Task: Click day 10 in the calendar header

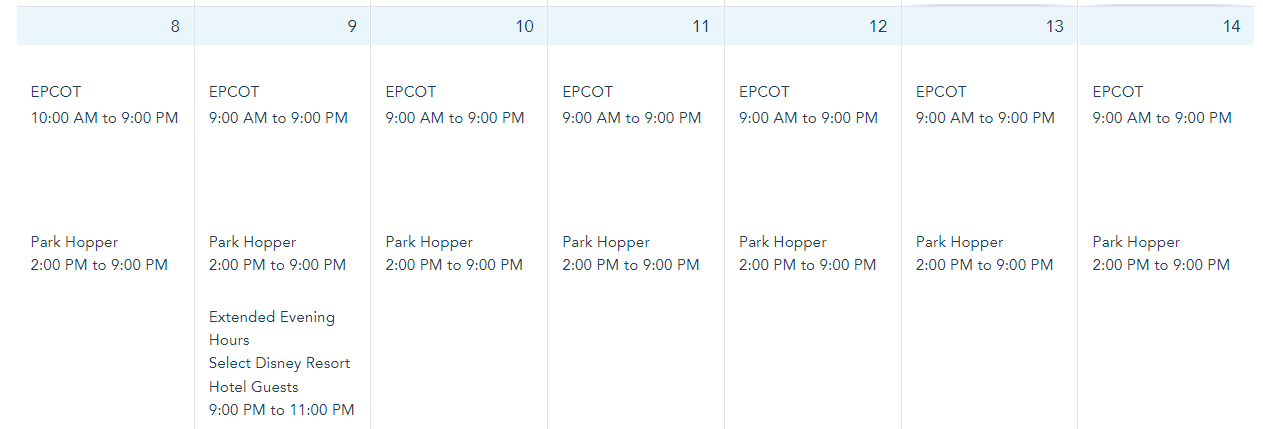Action: [x=525, y=27]
